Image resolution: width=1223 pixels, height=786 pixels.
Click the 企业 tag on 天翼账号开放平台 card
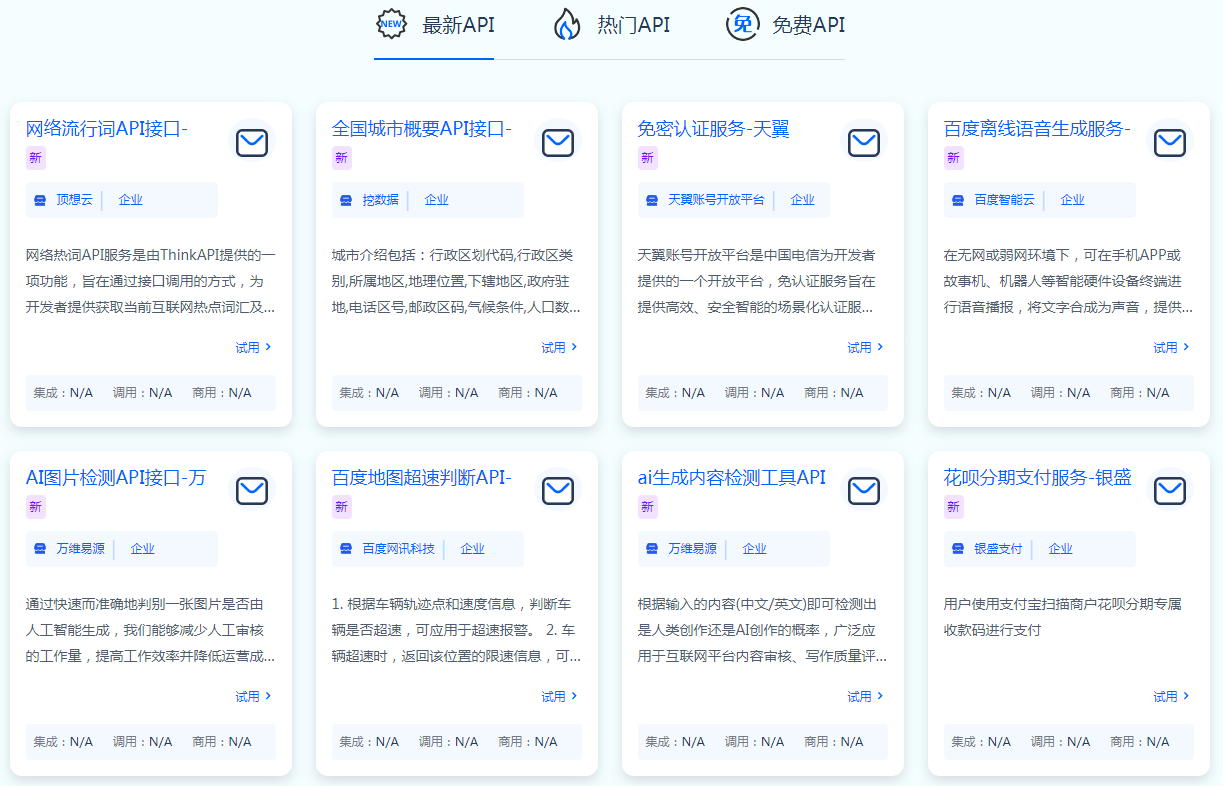tap(802, 199)
